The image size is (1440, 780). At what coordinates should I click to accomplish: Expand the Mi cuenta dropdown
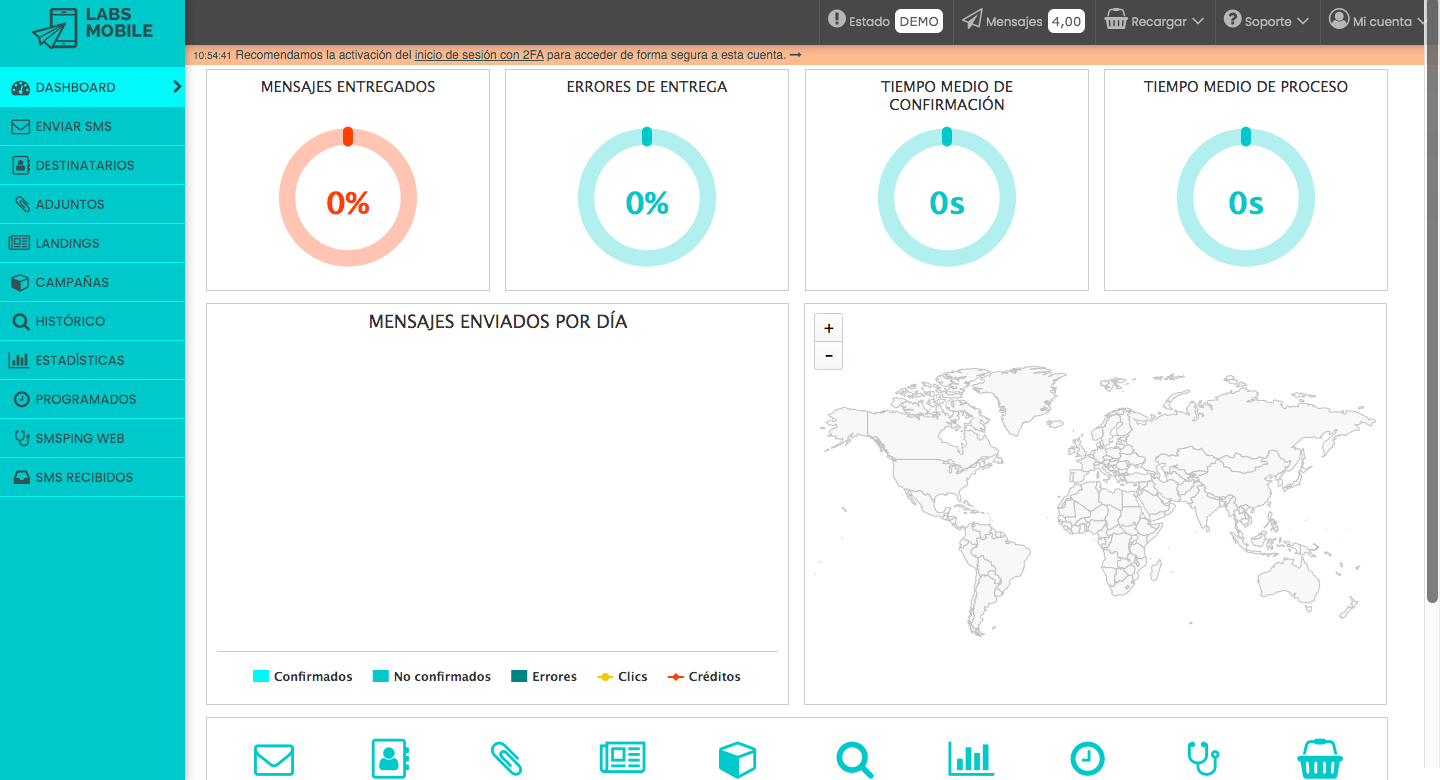1377,21
